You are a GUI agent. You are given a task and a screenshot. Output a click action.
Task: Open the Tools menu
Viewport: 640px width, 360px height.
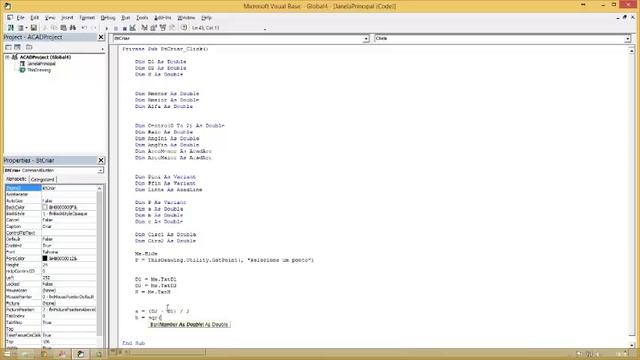pyautogui.click(x=142, y=18)
